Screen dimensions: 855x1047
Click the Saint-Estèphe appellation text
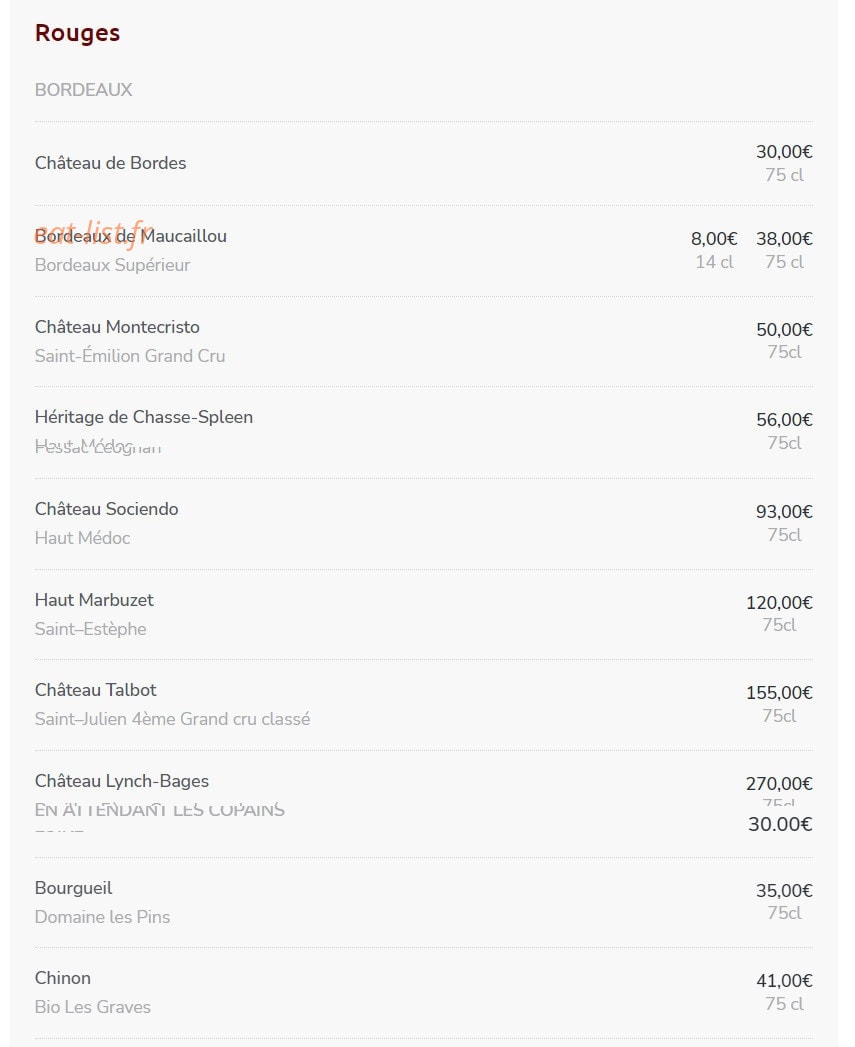[90, 629]
